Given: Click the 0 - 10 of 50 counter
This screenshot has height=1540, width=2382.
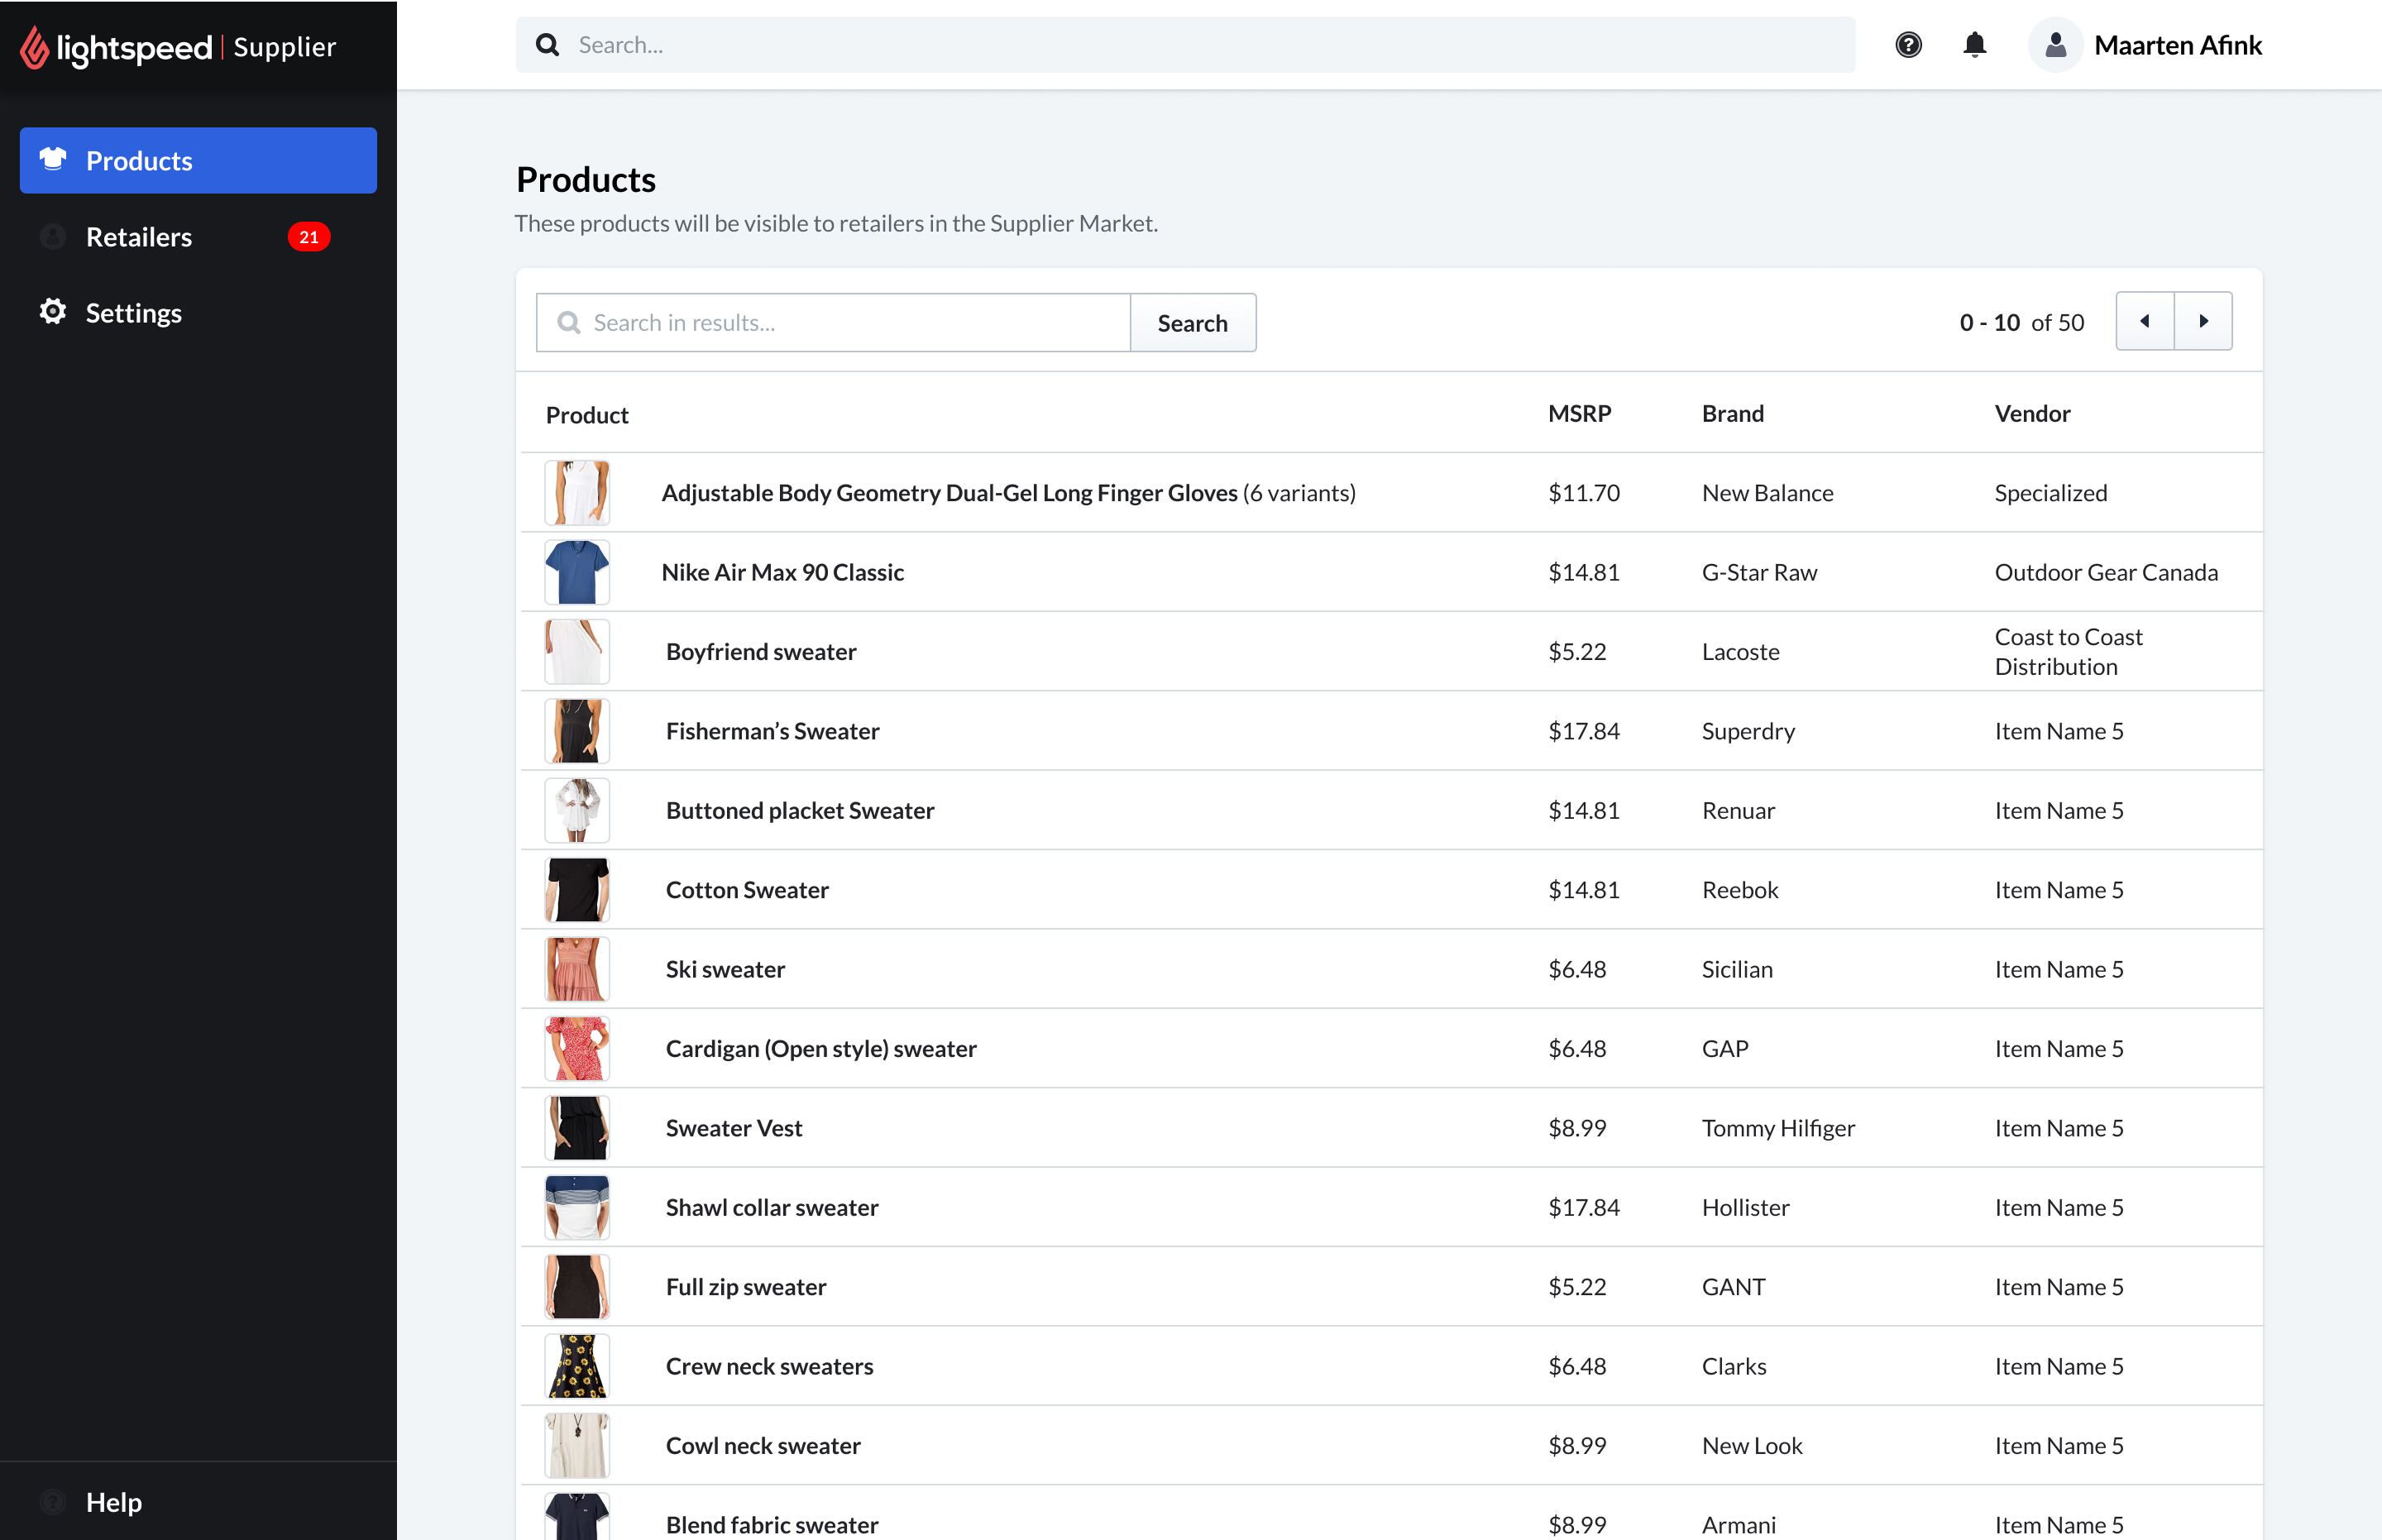Looking at the screenshot, I should [2021, 322].
